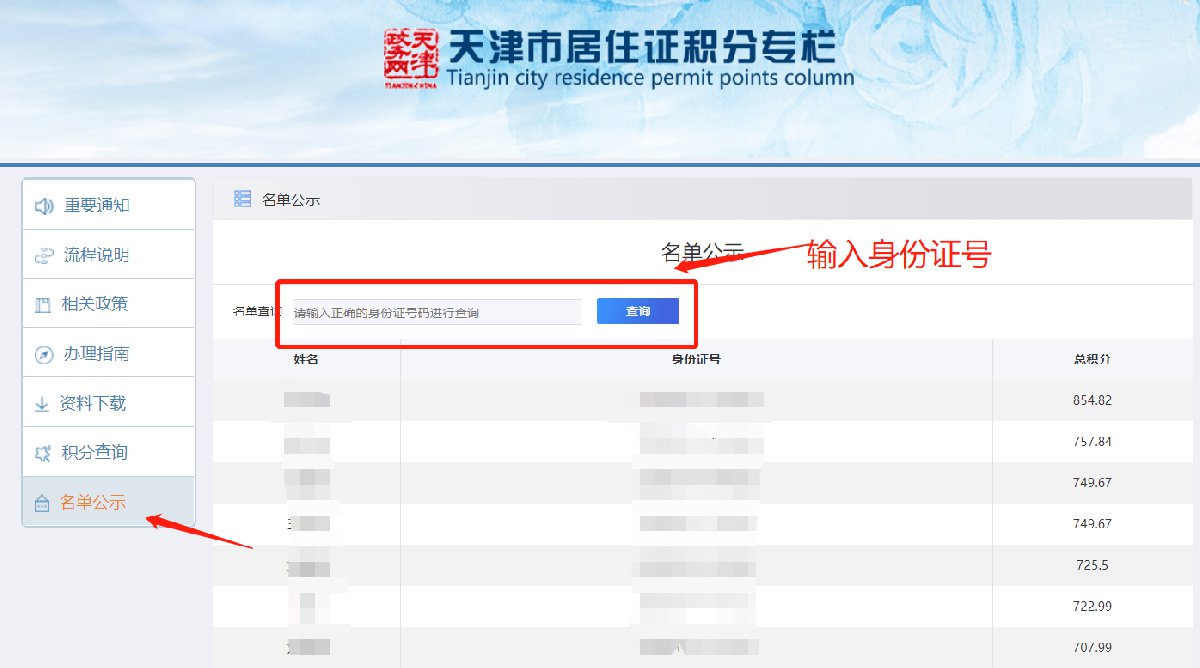Focus the ID number search field
Viewport: 1200px width, 668px height.
point(436,312)
